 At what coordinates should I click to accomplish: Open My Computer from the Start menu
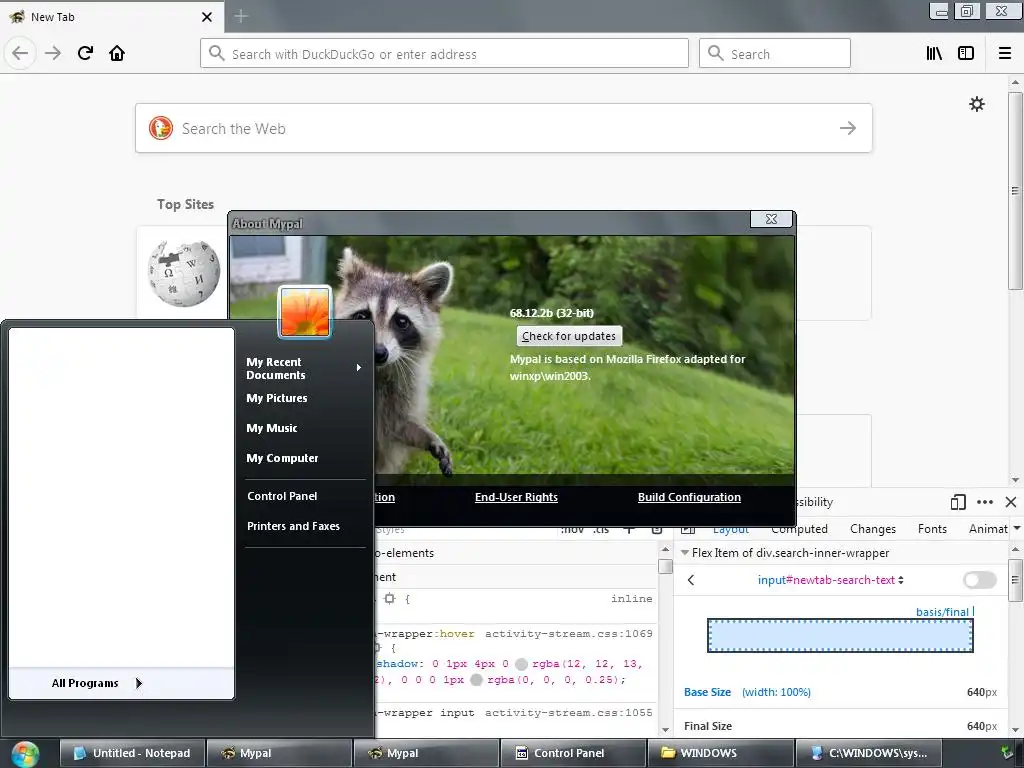pos(282,458)
